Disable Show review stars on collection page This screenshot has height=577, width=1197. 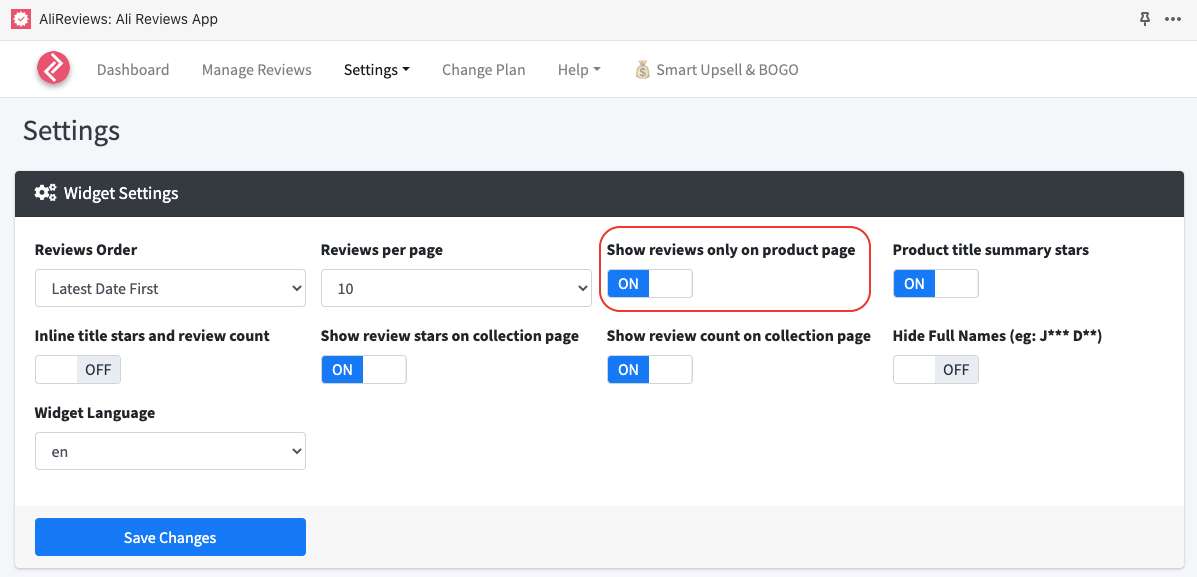coord(363,370)
